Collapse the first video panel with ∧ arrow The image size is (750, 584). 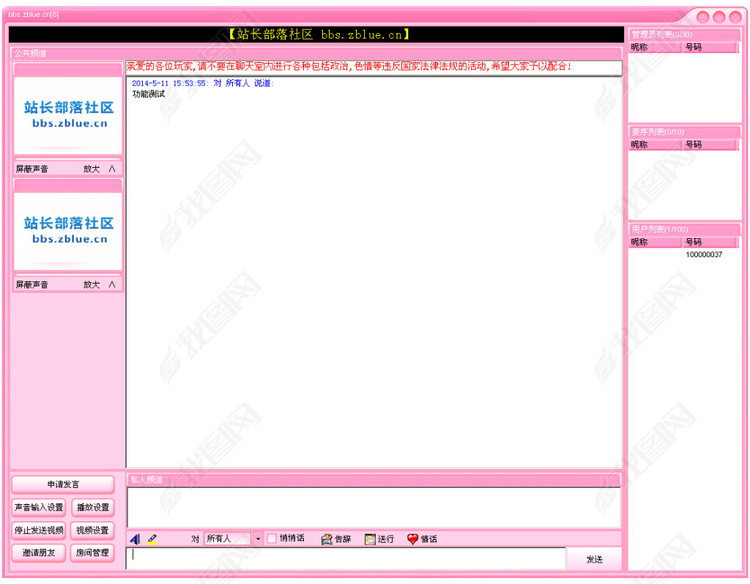click(112, 169)
